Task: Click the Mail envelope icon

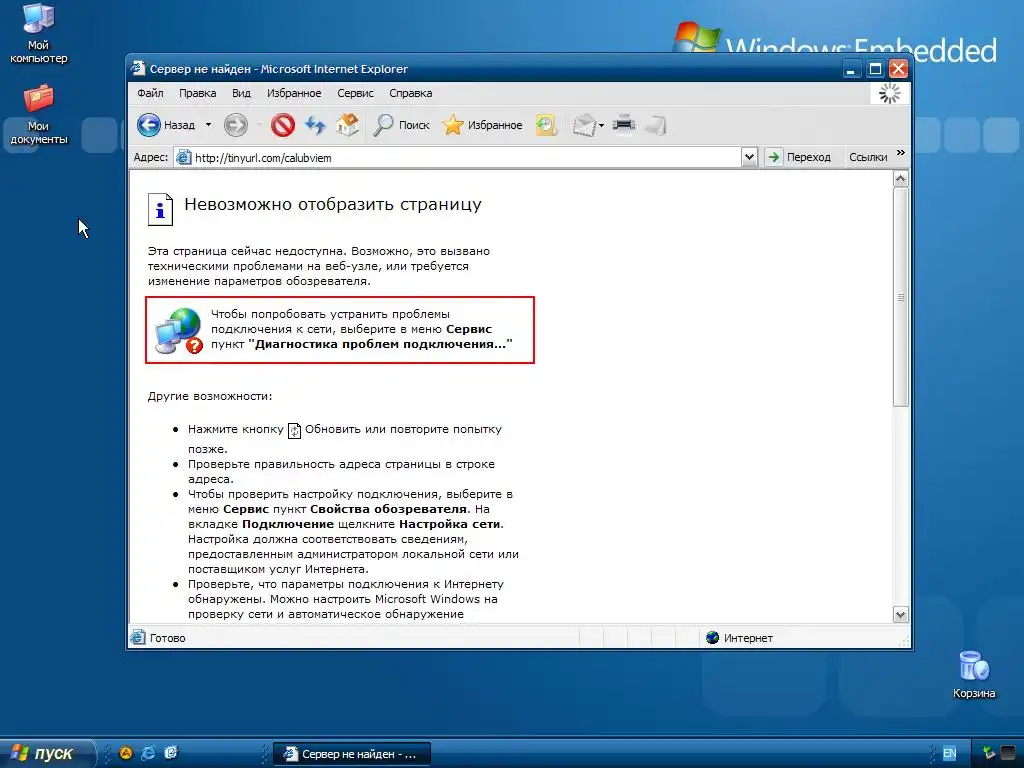Action: (584, 125)
